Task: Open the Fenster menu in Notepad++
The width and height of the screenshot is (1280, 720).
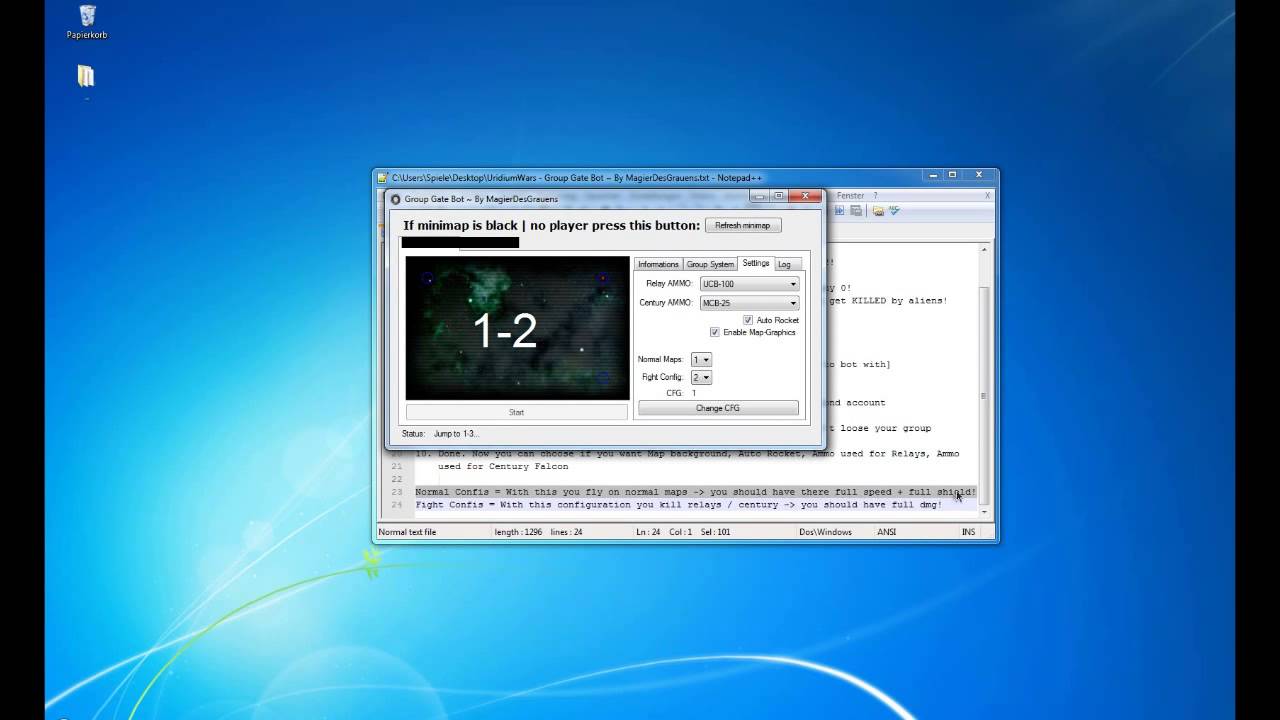Action: tap(851, 196)
